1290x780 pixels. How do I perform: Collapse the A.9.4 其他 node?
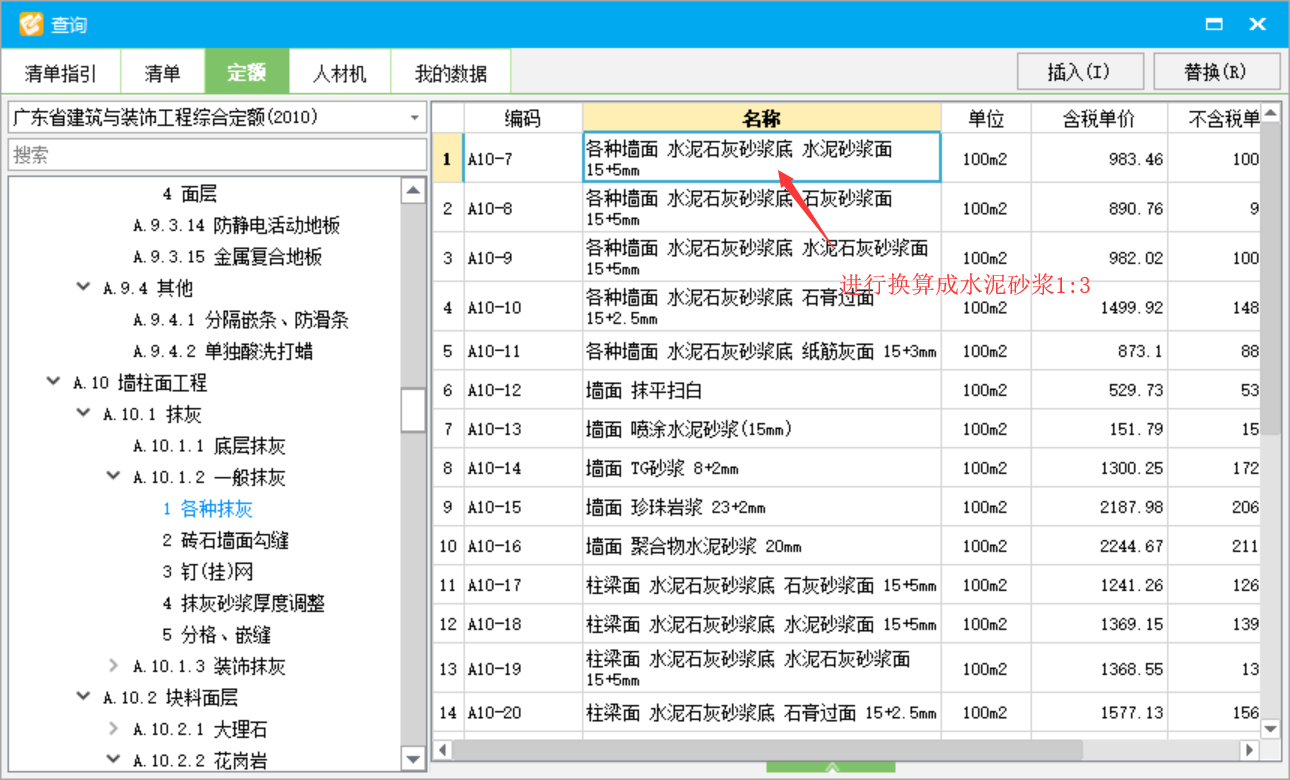click(83, 288)
